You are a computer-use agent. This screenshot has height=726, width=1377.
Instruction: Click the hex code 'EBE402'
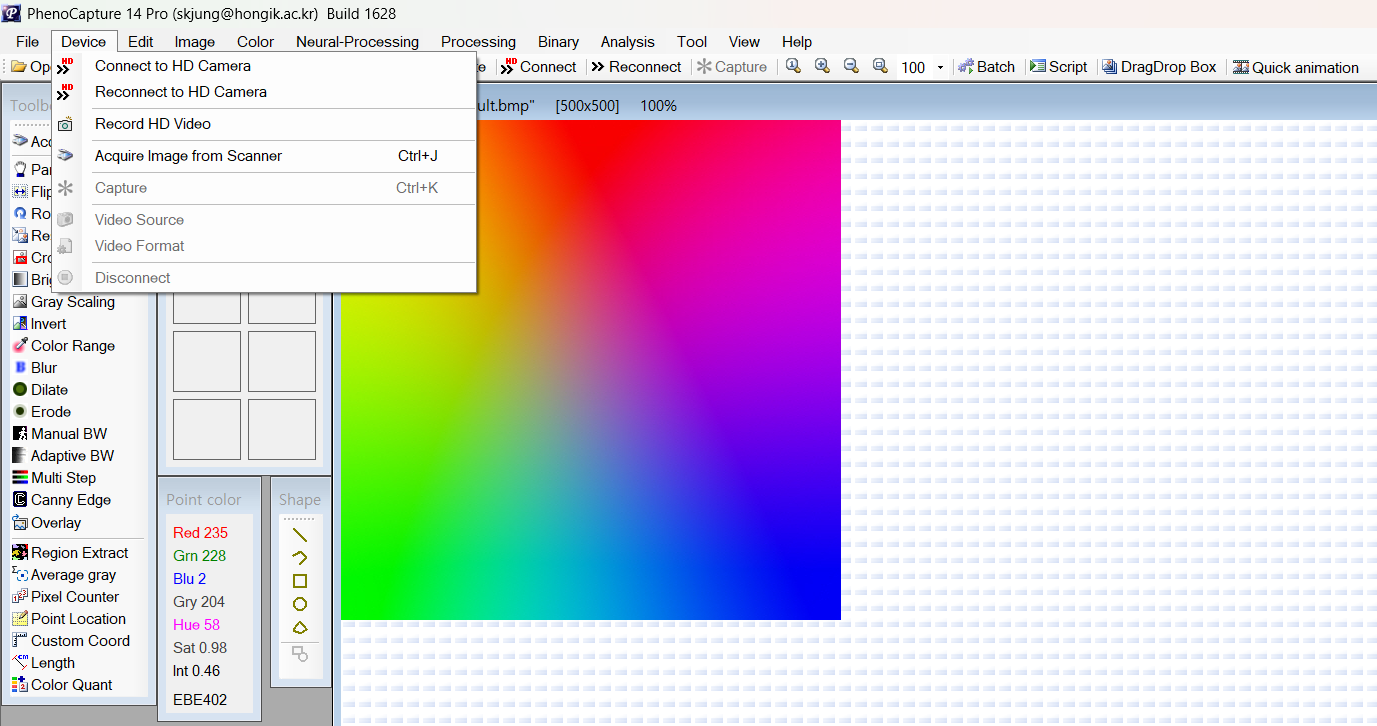[200, 700]
